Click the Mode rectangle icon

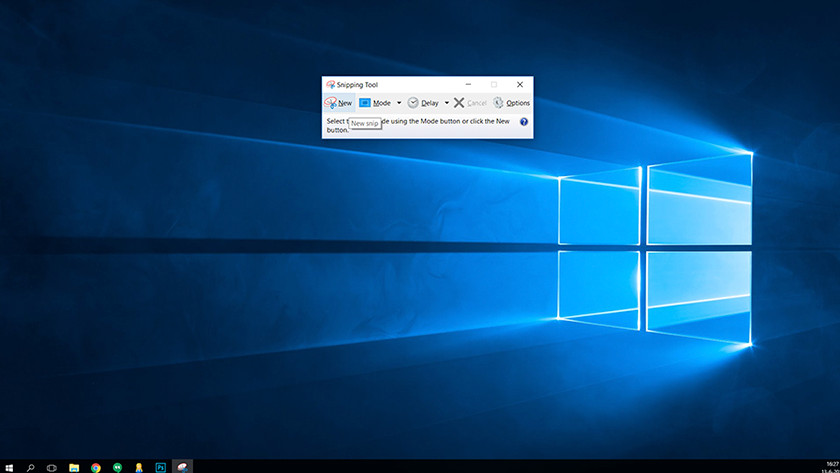coord(365,103)
